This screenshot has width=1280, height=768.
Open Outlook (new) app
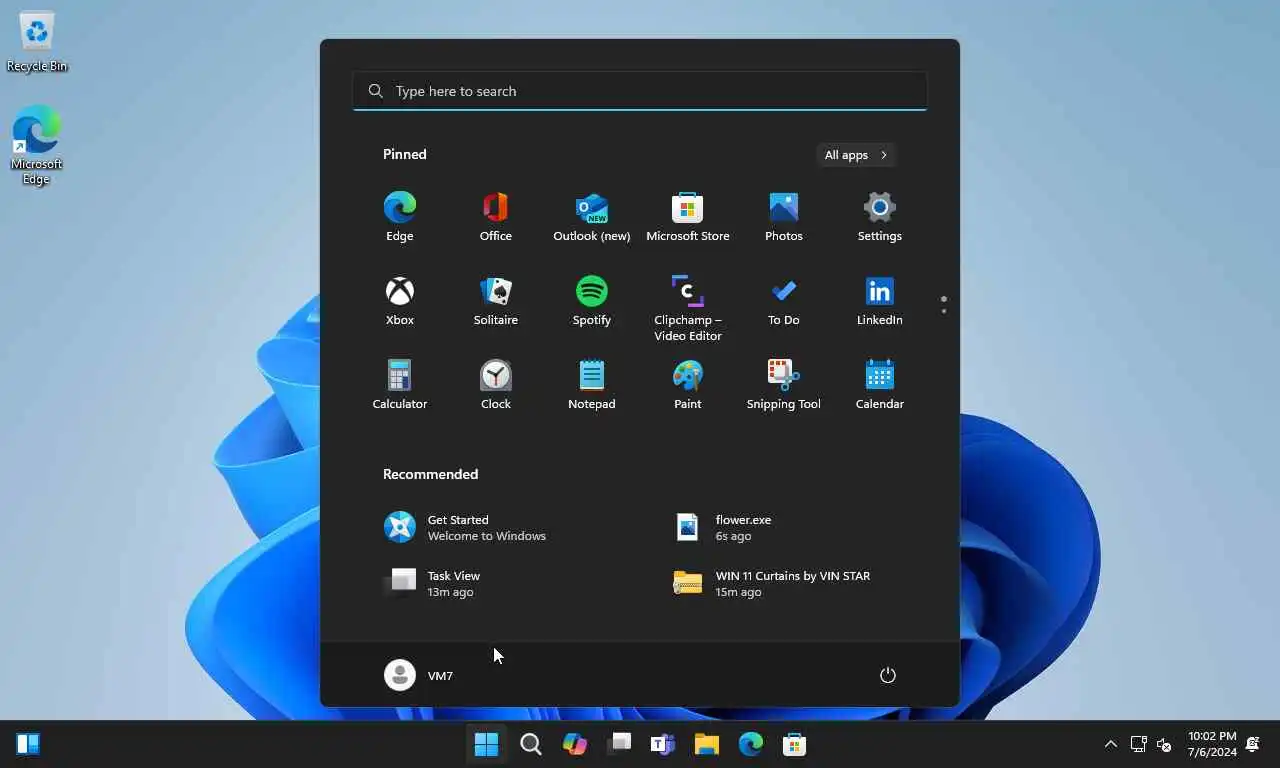click(x=591, y=217)
